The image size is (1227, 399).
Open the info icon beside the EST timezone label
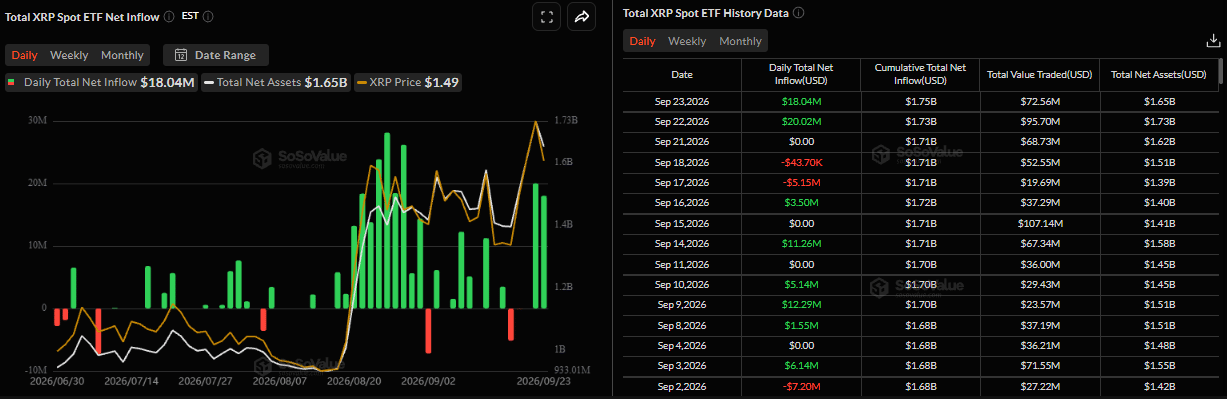(208, 16)
